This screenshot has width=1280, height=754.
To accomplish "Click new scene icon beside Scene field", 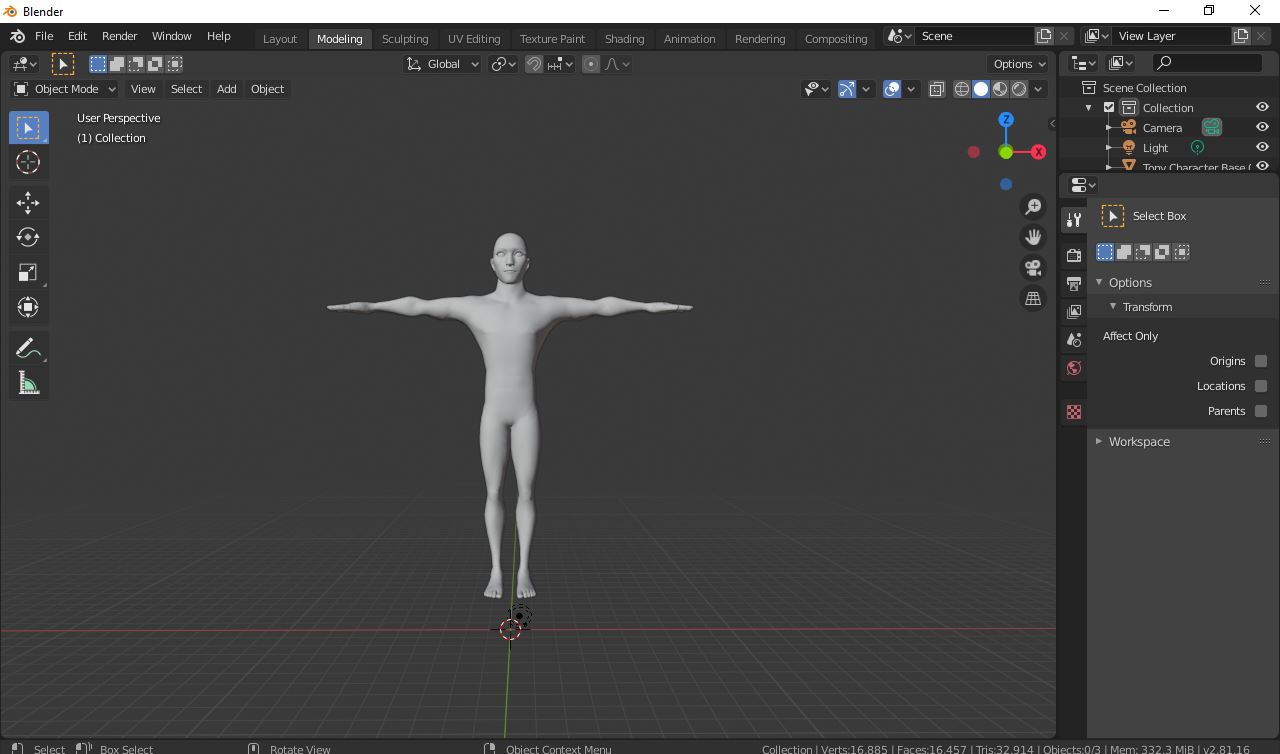I will pos(1044,36).
